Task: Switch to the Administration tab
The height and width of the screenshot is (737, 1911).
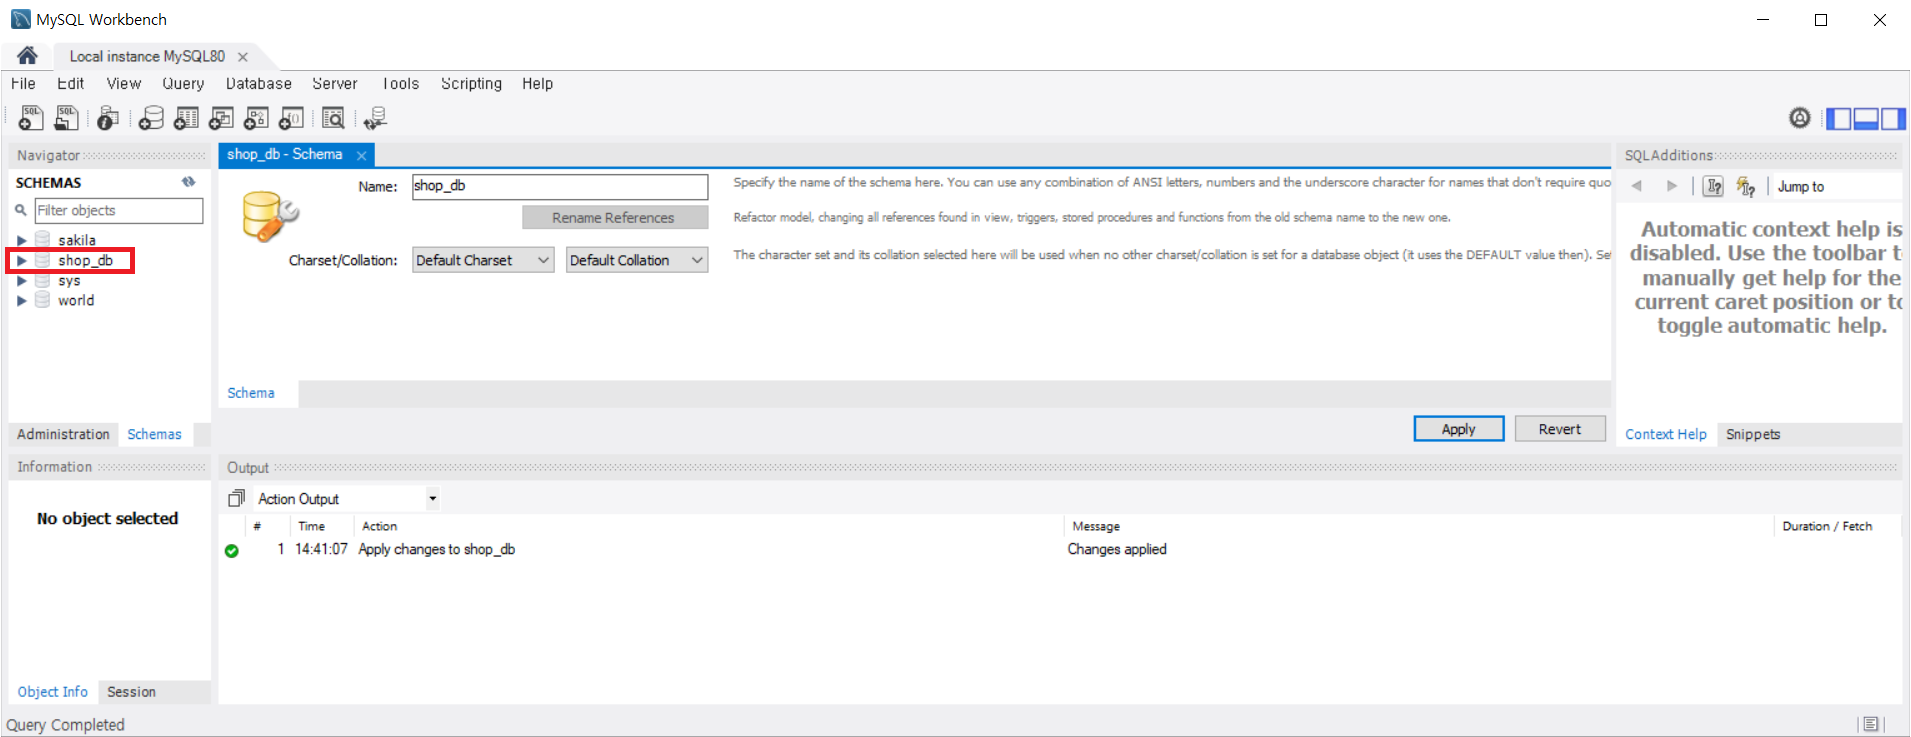Action: (x=63, y=434)
